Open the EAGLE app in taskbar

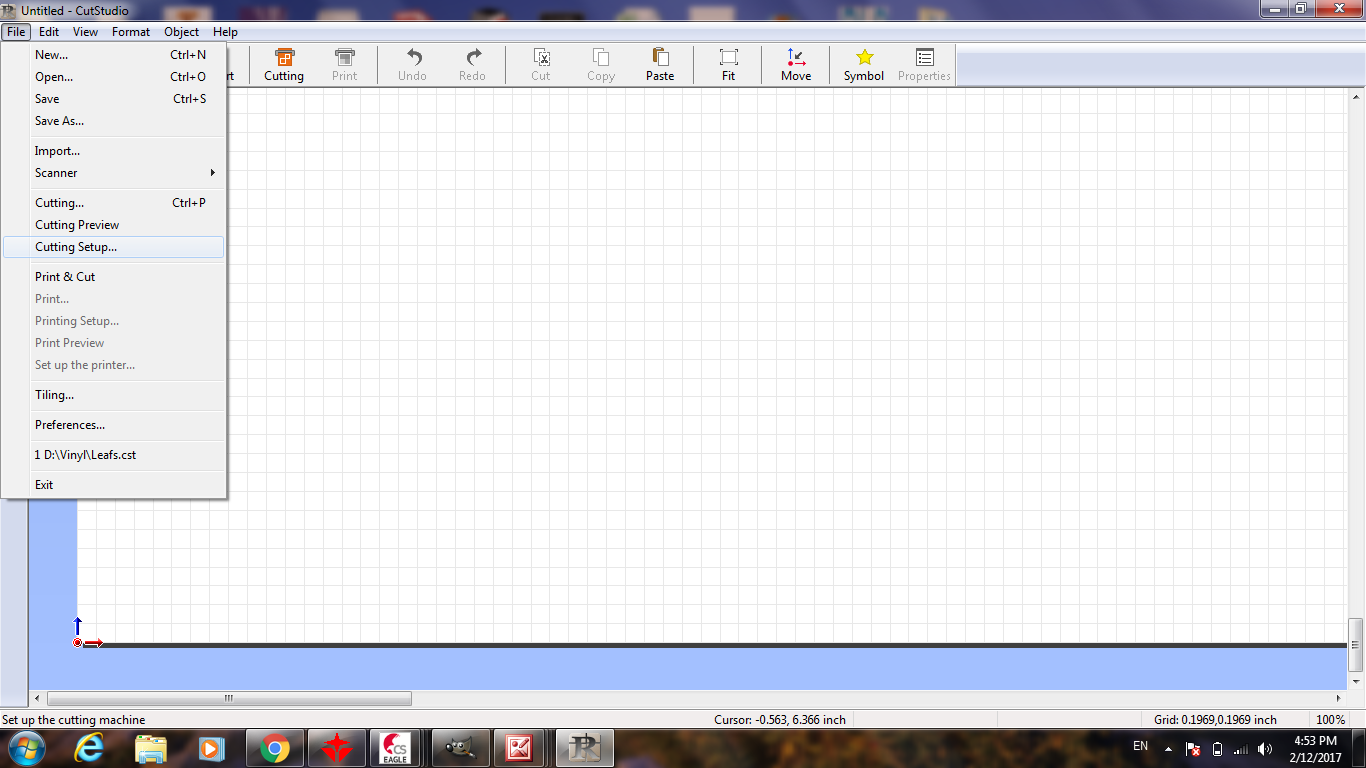coord(396,748)
